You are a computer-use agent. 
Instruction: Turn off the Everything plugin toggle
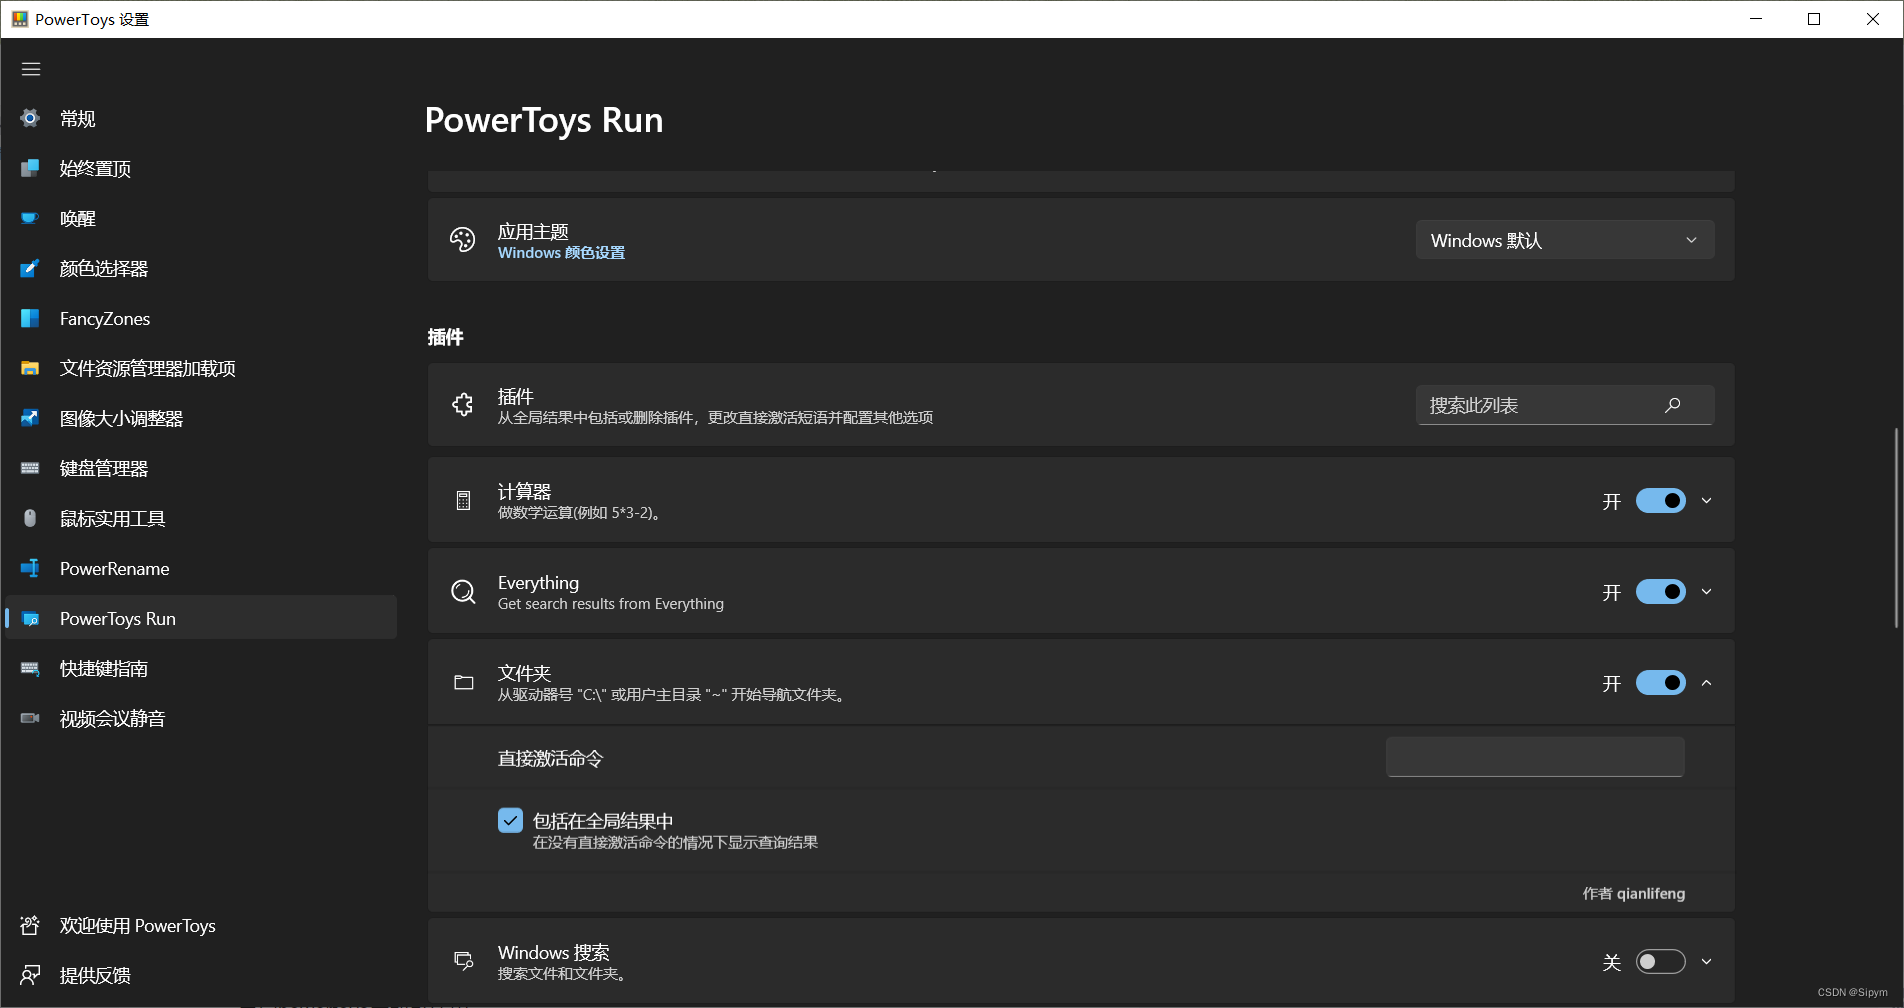(1661, 592)
